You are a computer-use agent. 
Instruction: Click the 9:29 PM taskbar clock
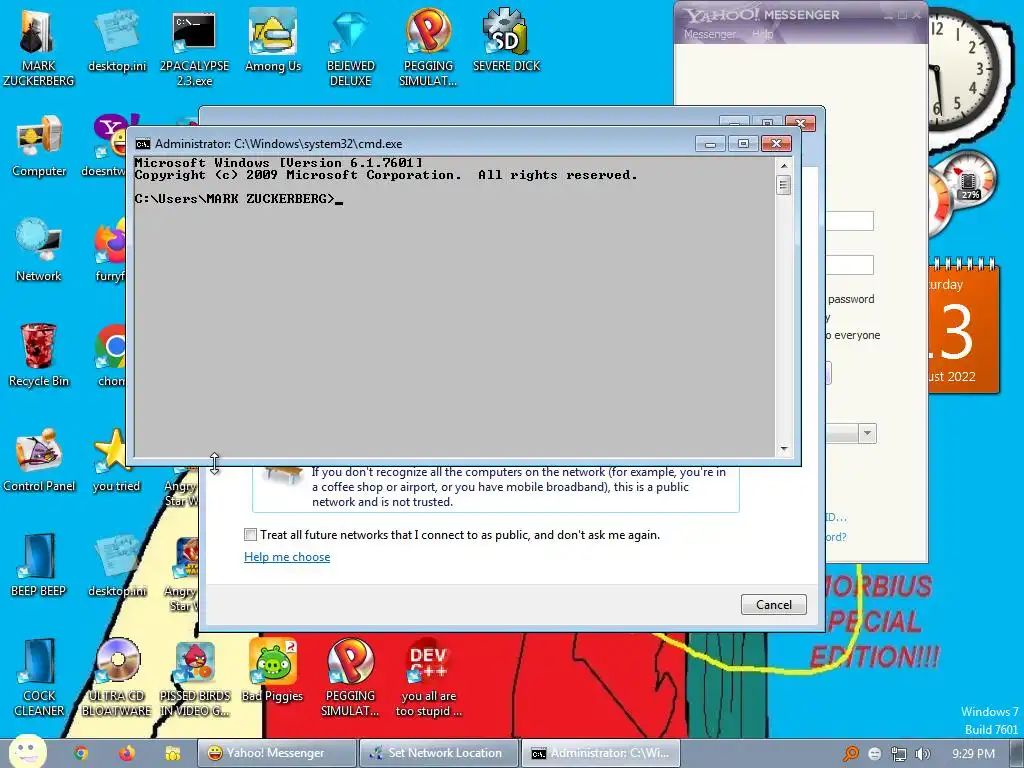pos(973,754)
